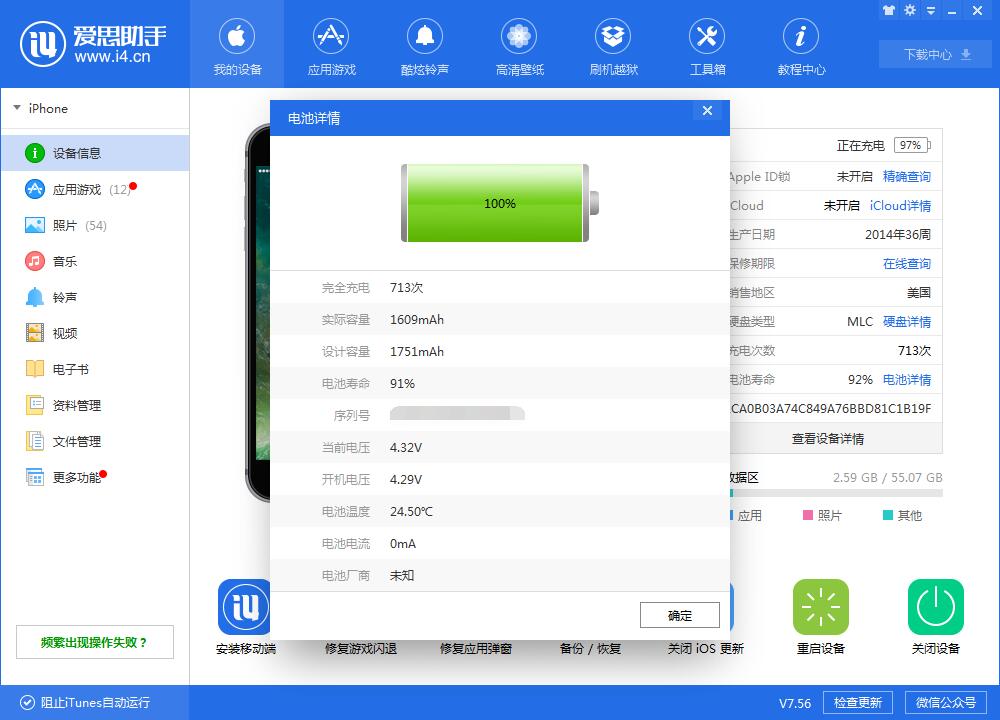Viewport: 1000px width, 720px height.
Task: Select 设备信息 in the sidebar
Action: click(x=68, y=153)
